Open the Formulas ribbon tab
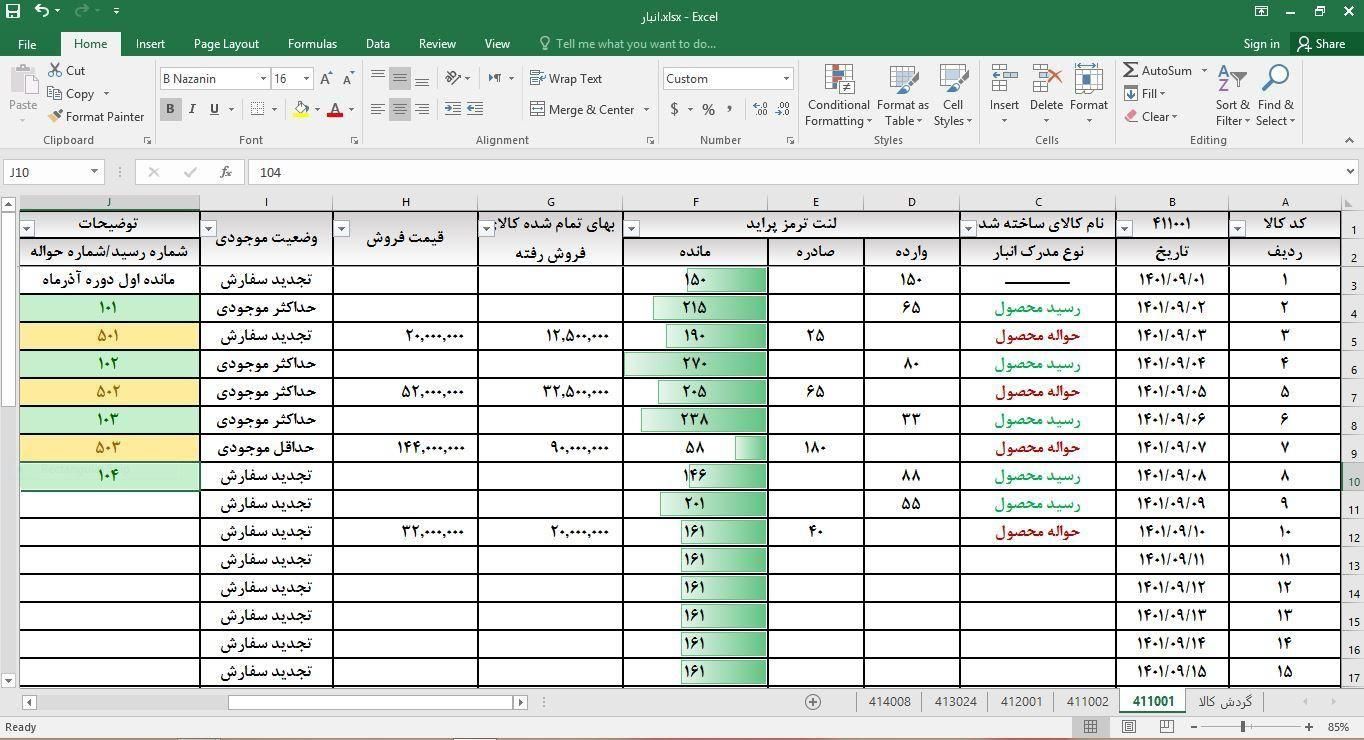 pyautogui.click(x=312, y=44)
